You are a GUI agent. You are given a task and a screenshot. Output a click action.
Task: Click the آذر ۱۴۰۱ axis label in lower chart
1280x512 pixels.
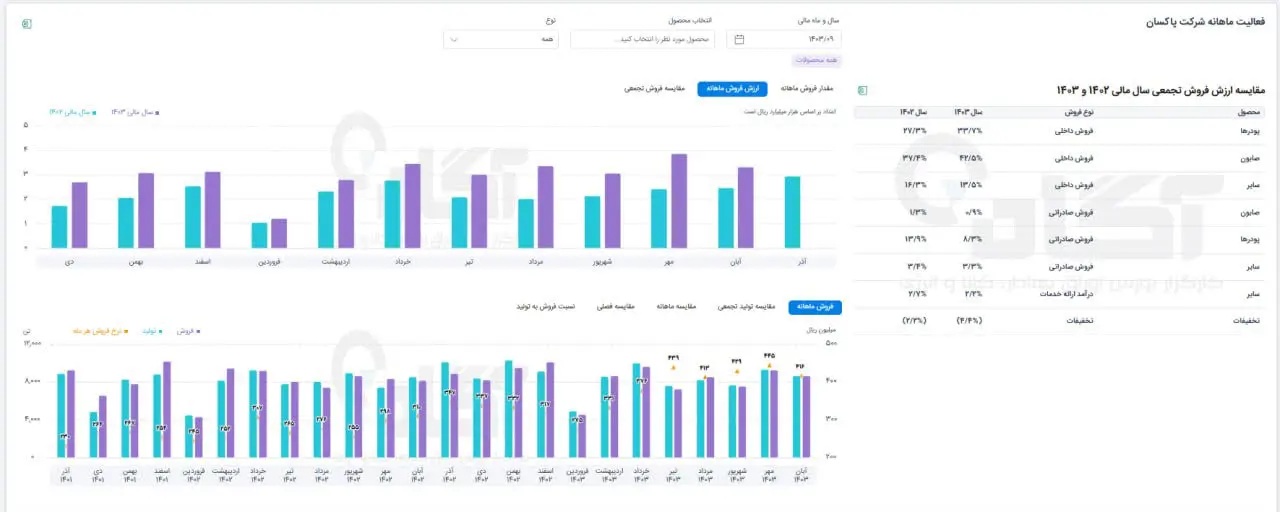point(66,473)
